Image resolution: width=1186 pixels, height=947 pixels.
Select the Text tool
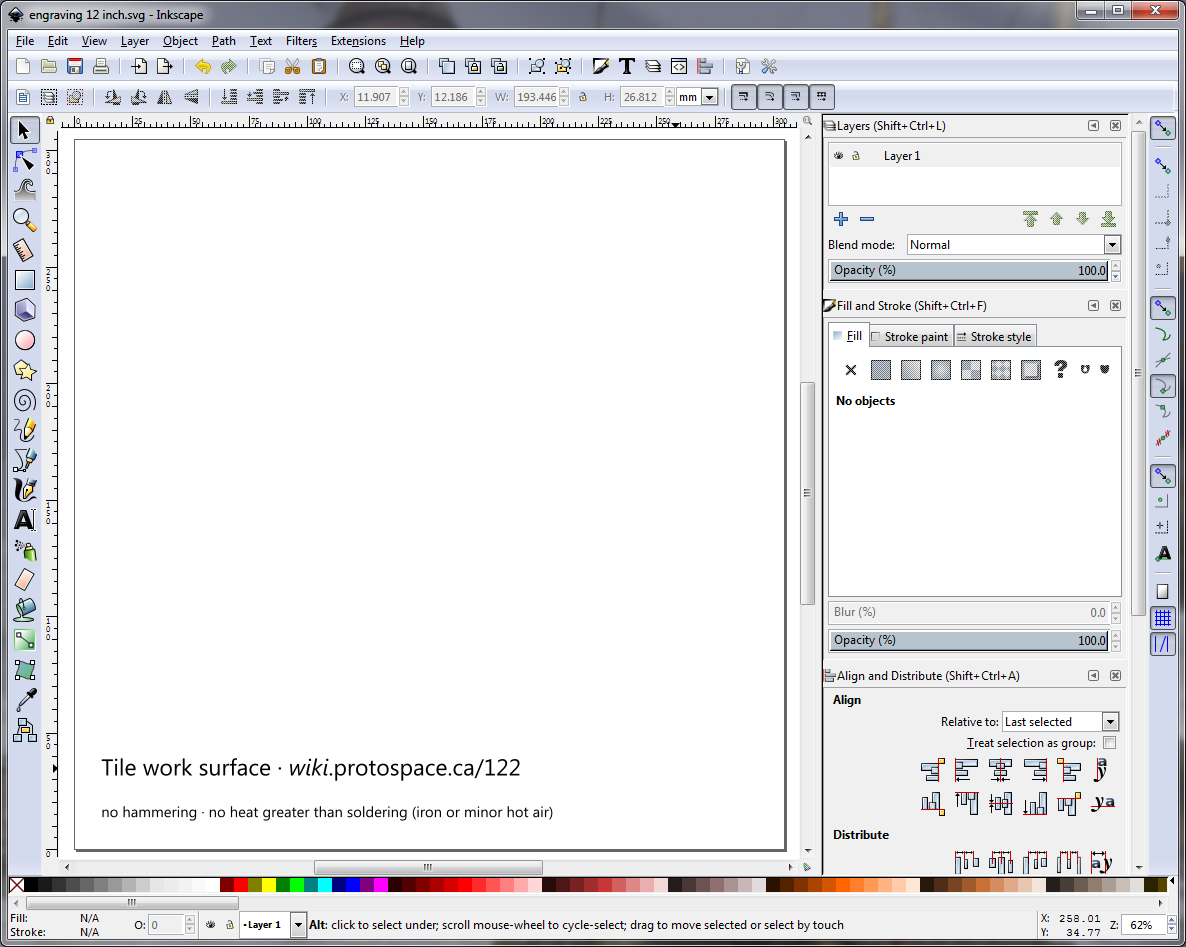(x=24, y=520)
